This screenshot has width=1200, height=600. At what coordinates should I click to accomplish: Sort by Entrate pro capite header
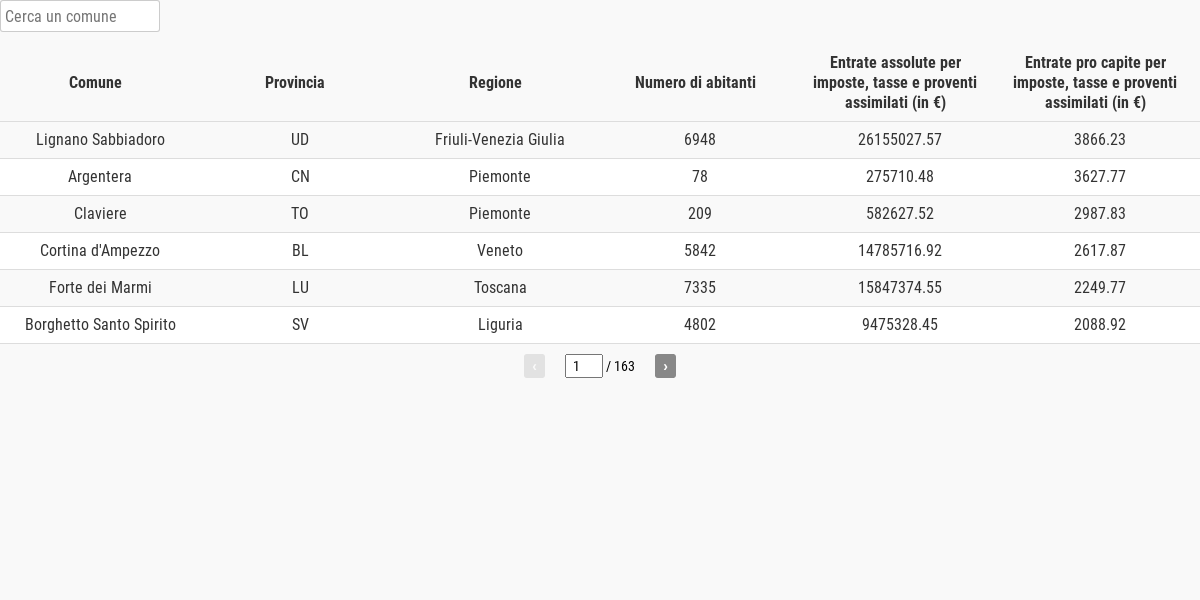pos(1095,83)
